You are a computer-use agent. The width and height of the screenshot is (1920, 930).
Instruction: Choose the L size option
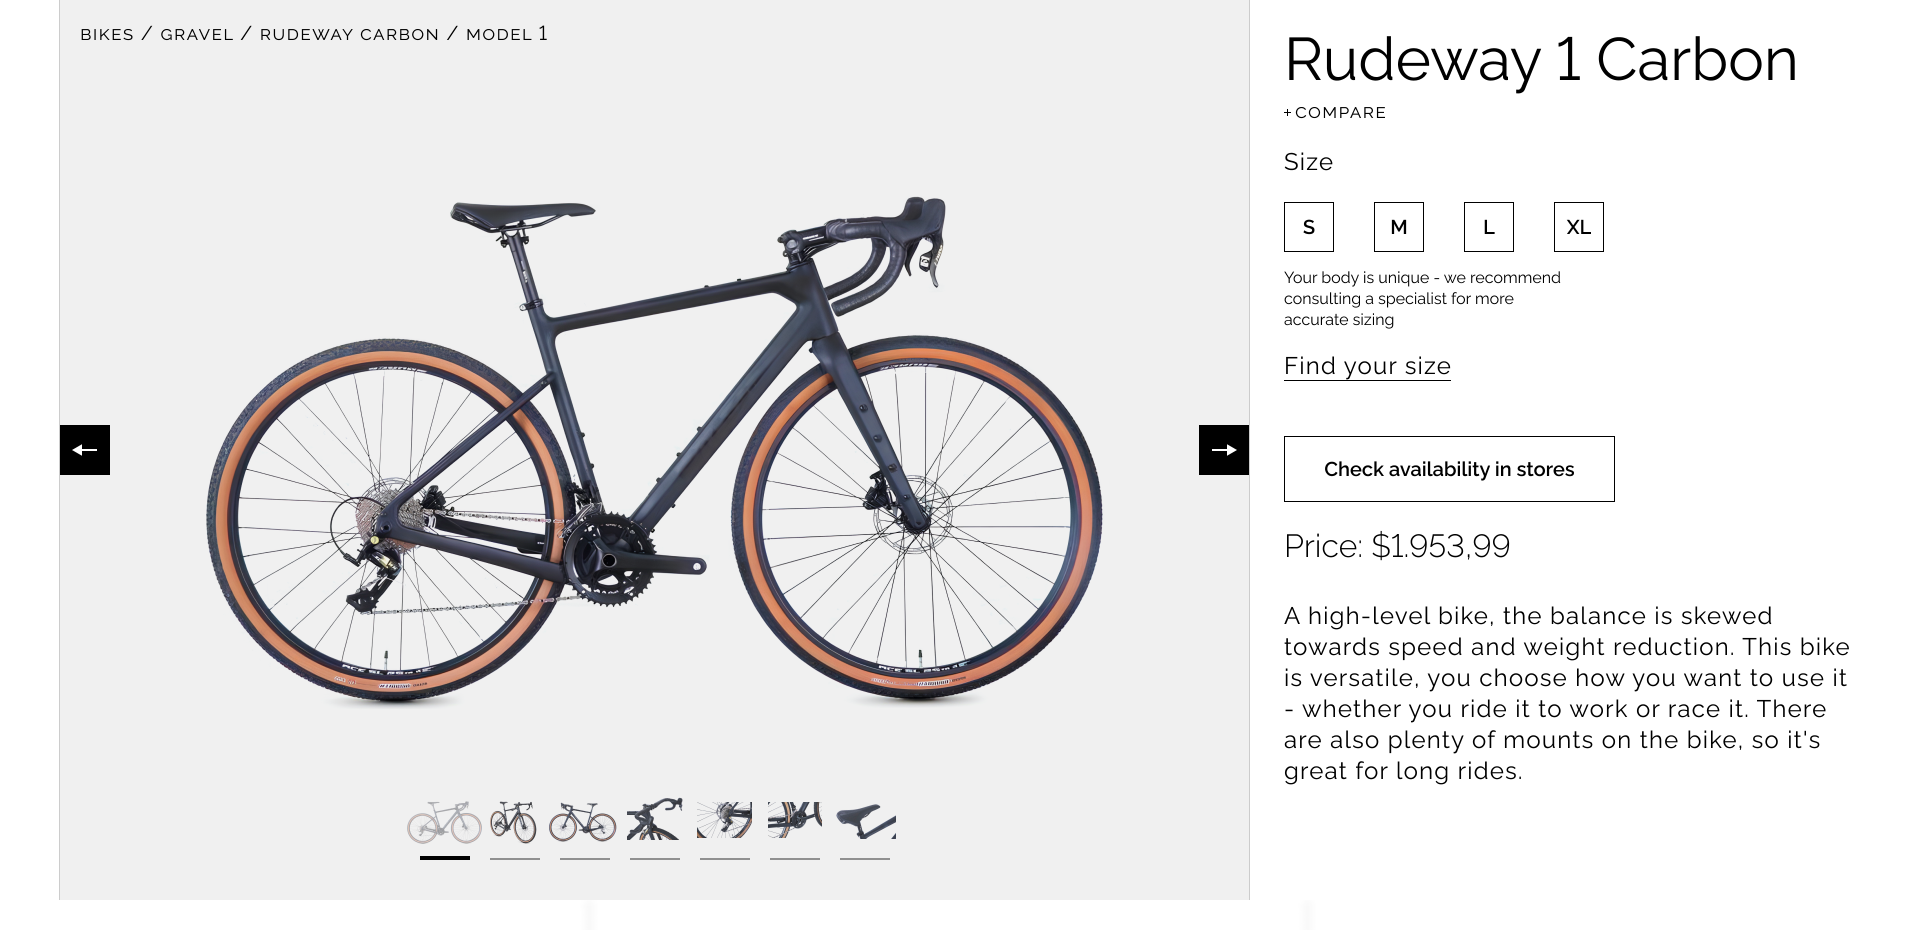pyautogui.click(x=1488, y=227)
